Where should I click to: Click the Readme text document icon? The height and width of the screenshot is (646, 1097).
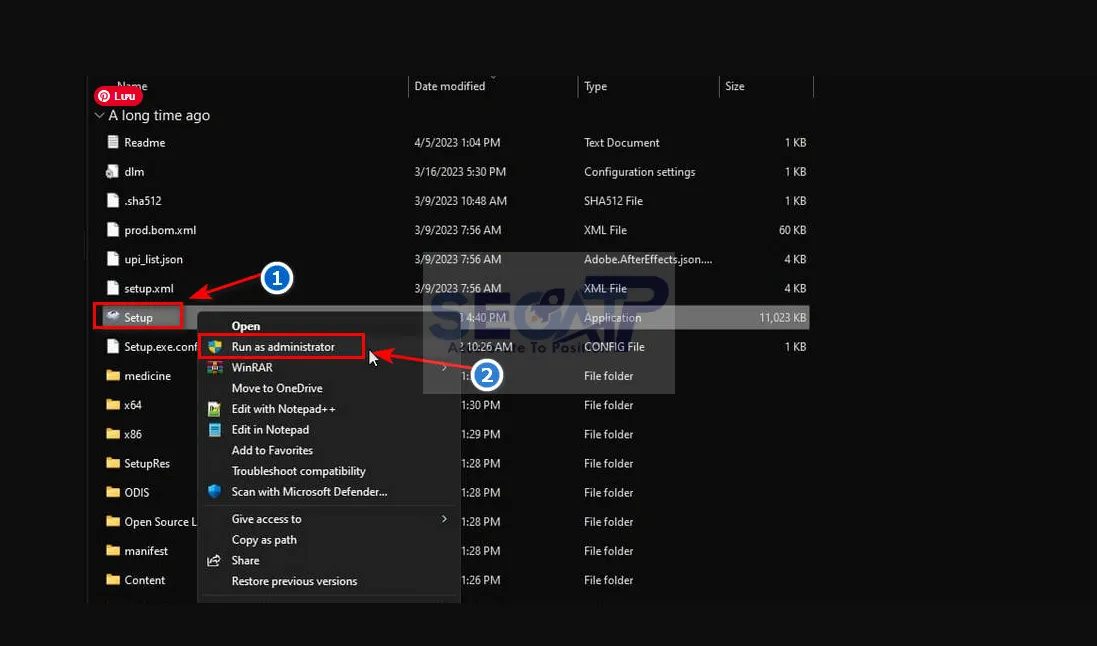click(x=111, y=142)
